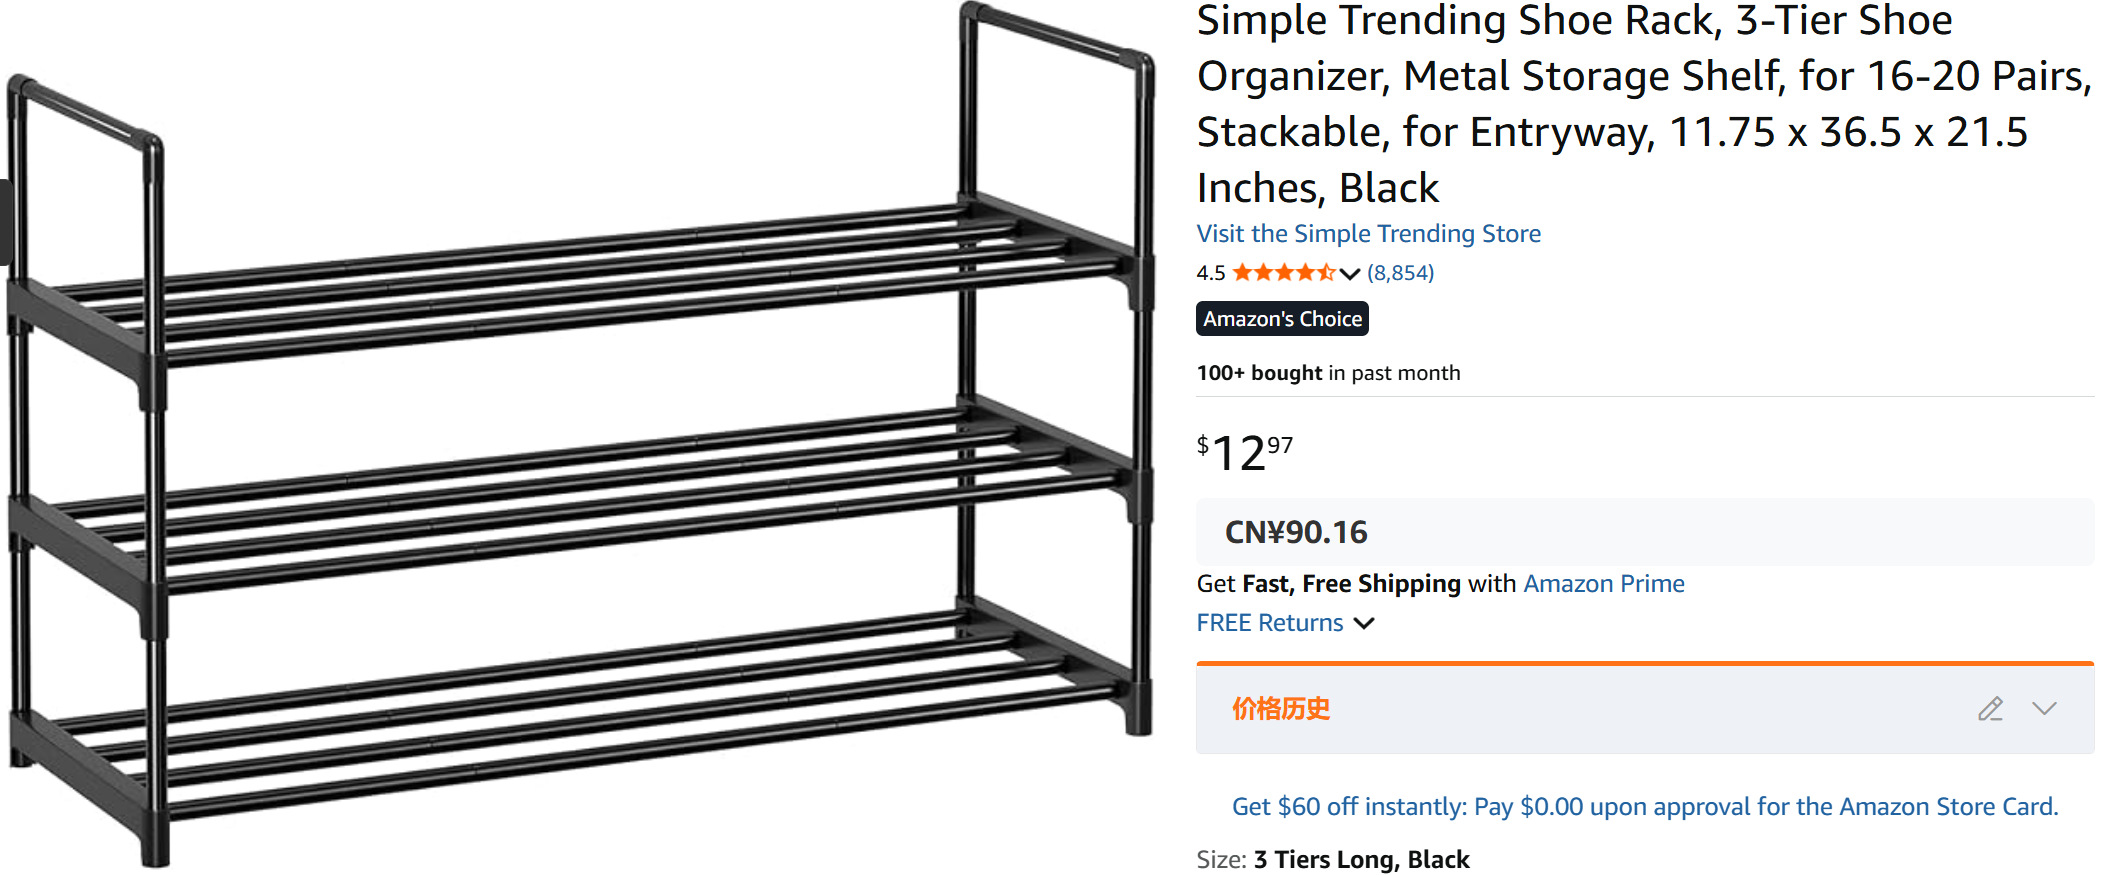2112x875 pixels.
Task: Click the orange star rating icons
Action: pyautogui.click(x=1283, y=273)
